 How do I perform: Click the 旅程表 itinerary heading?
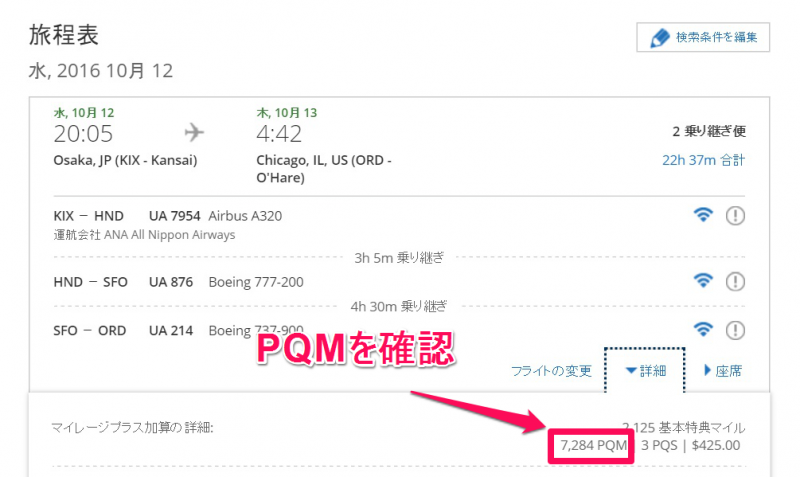click(x=63, y=35)
